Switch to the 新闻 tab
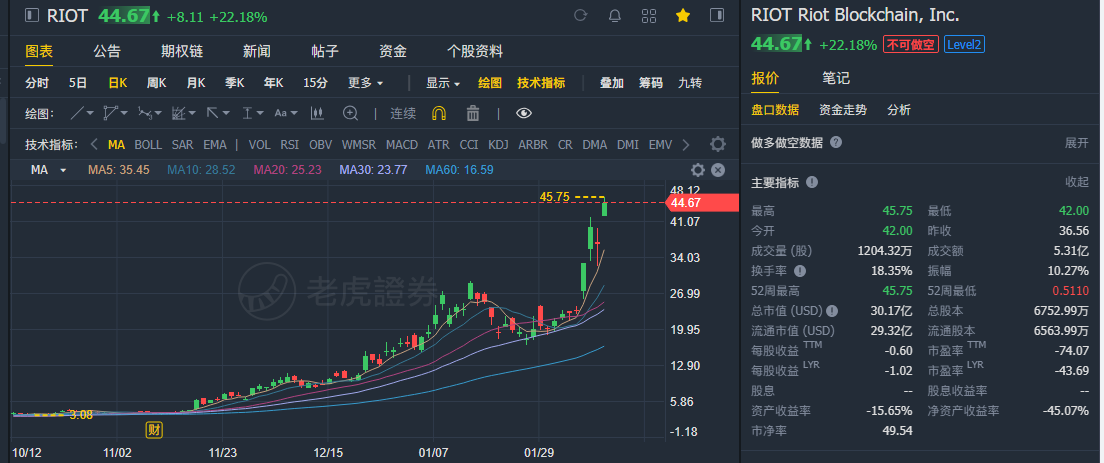1104x463 pixels. (256, 51)
